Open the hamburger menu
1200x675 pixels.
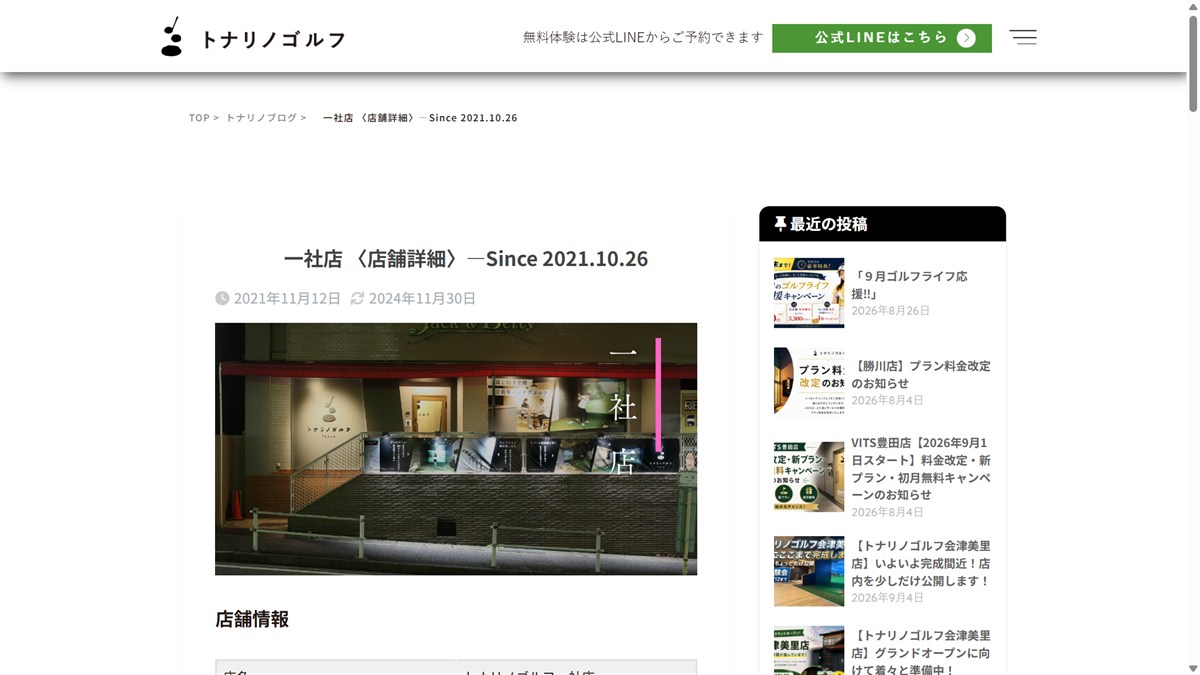click(1023, 38)
